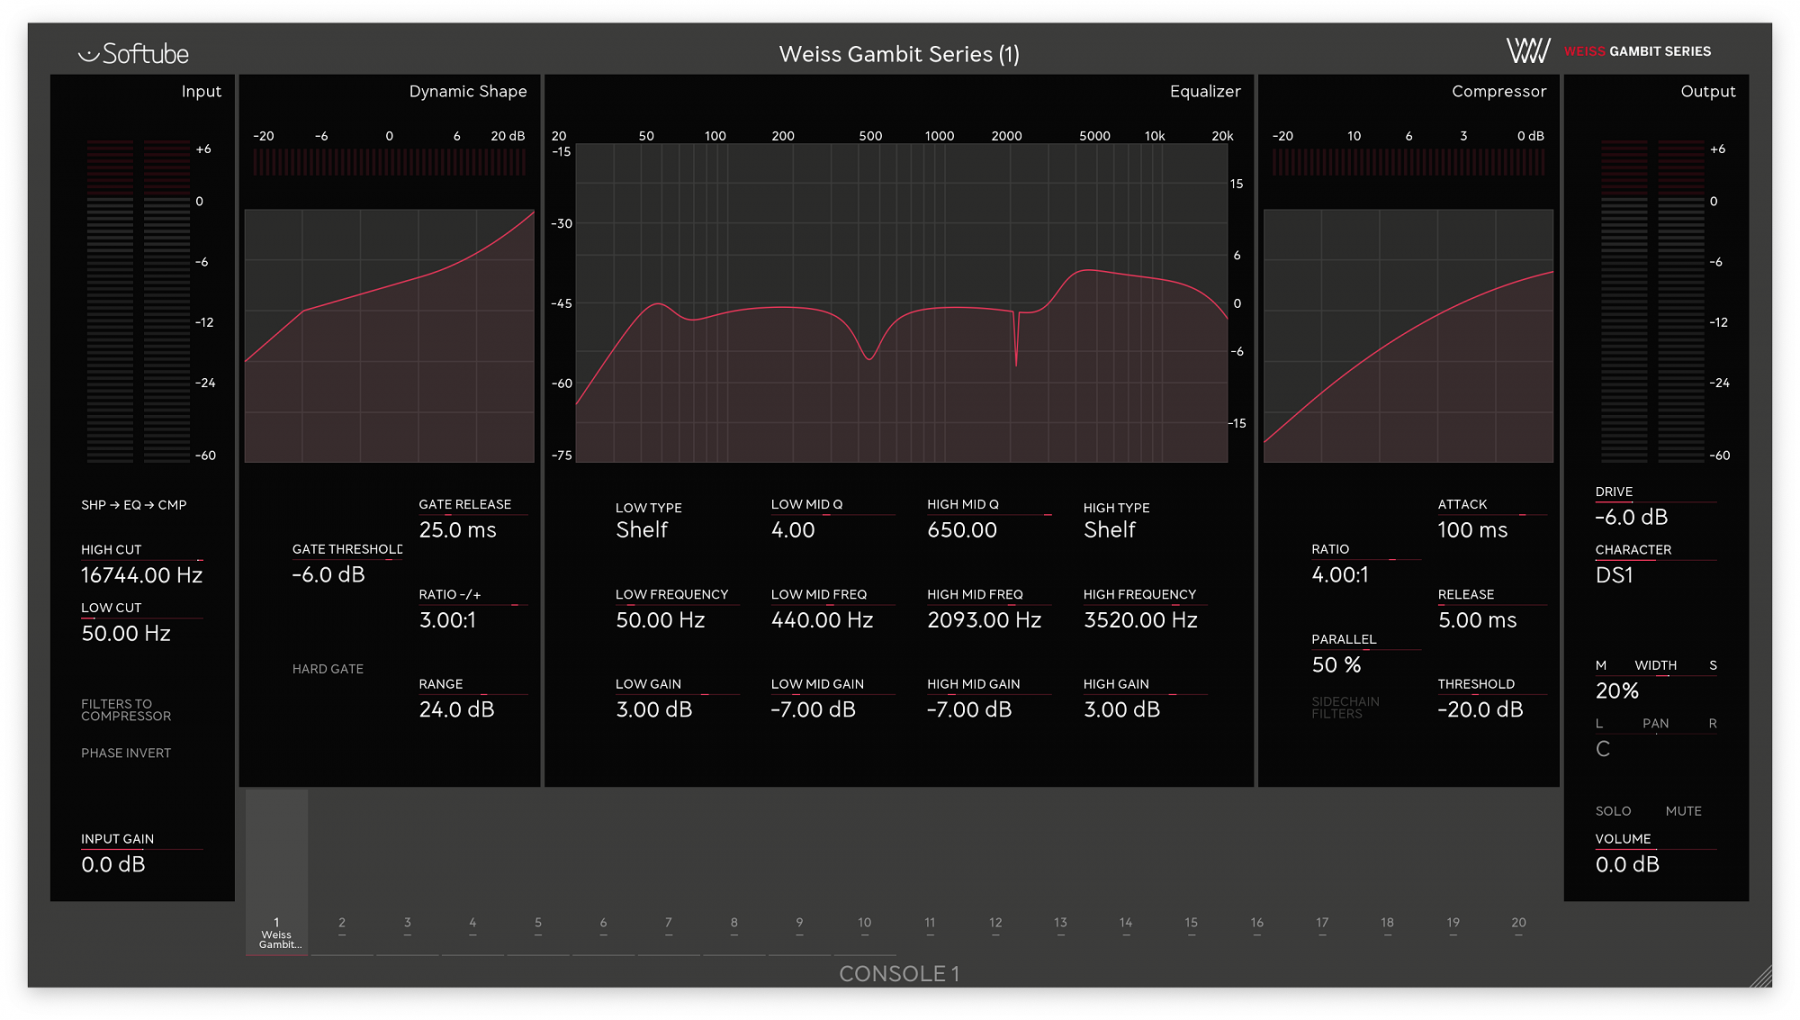Click the Compressor gain reduction meter strip
Viewport: 1800px width, 1020px height.
pyautogui.click(x=1408, y=162)
